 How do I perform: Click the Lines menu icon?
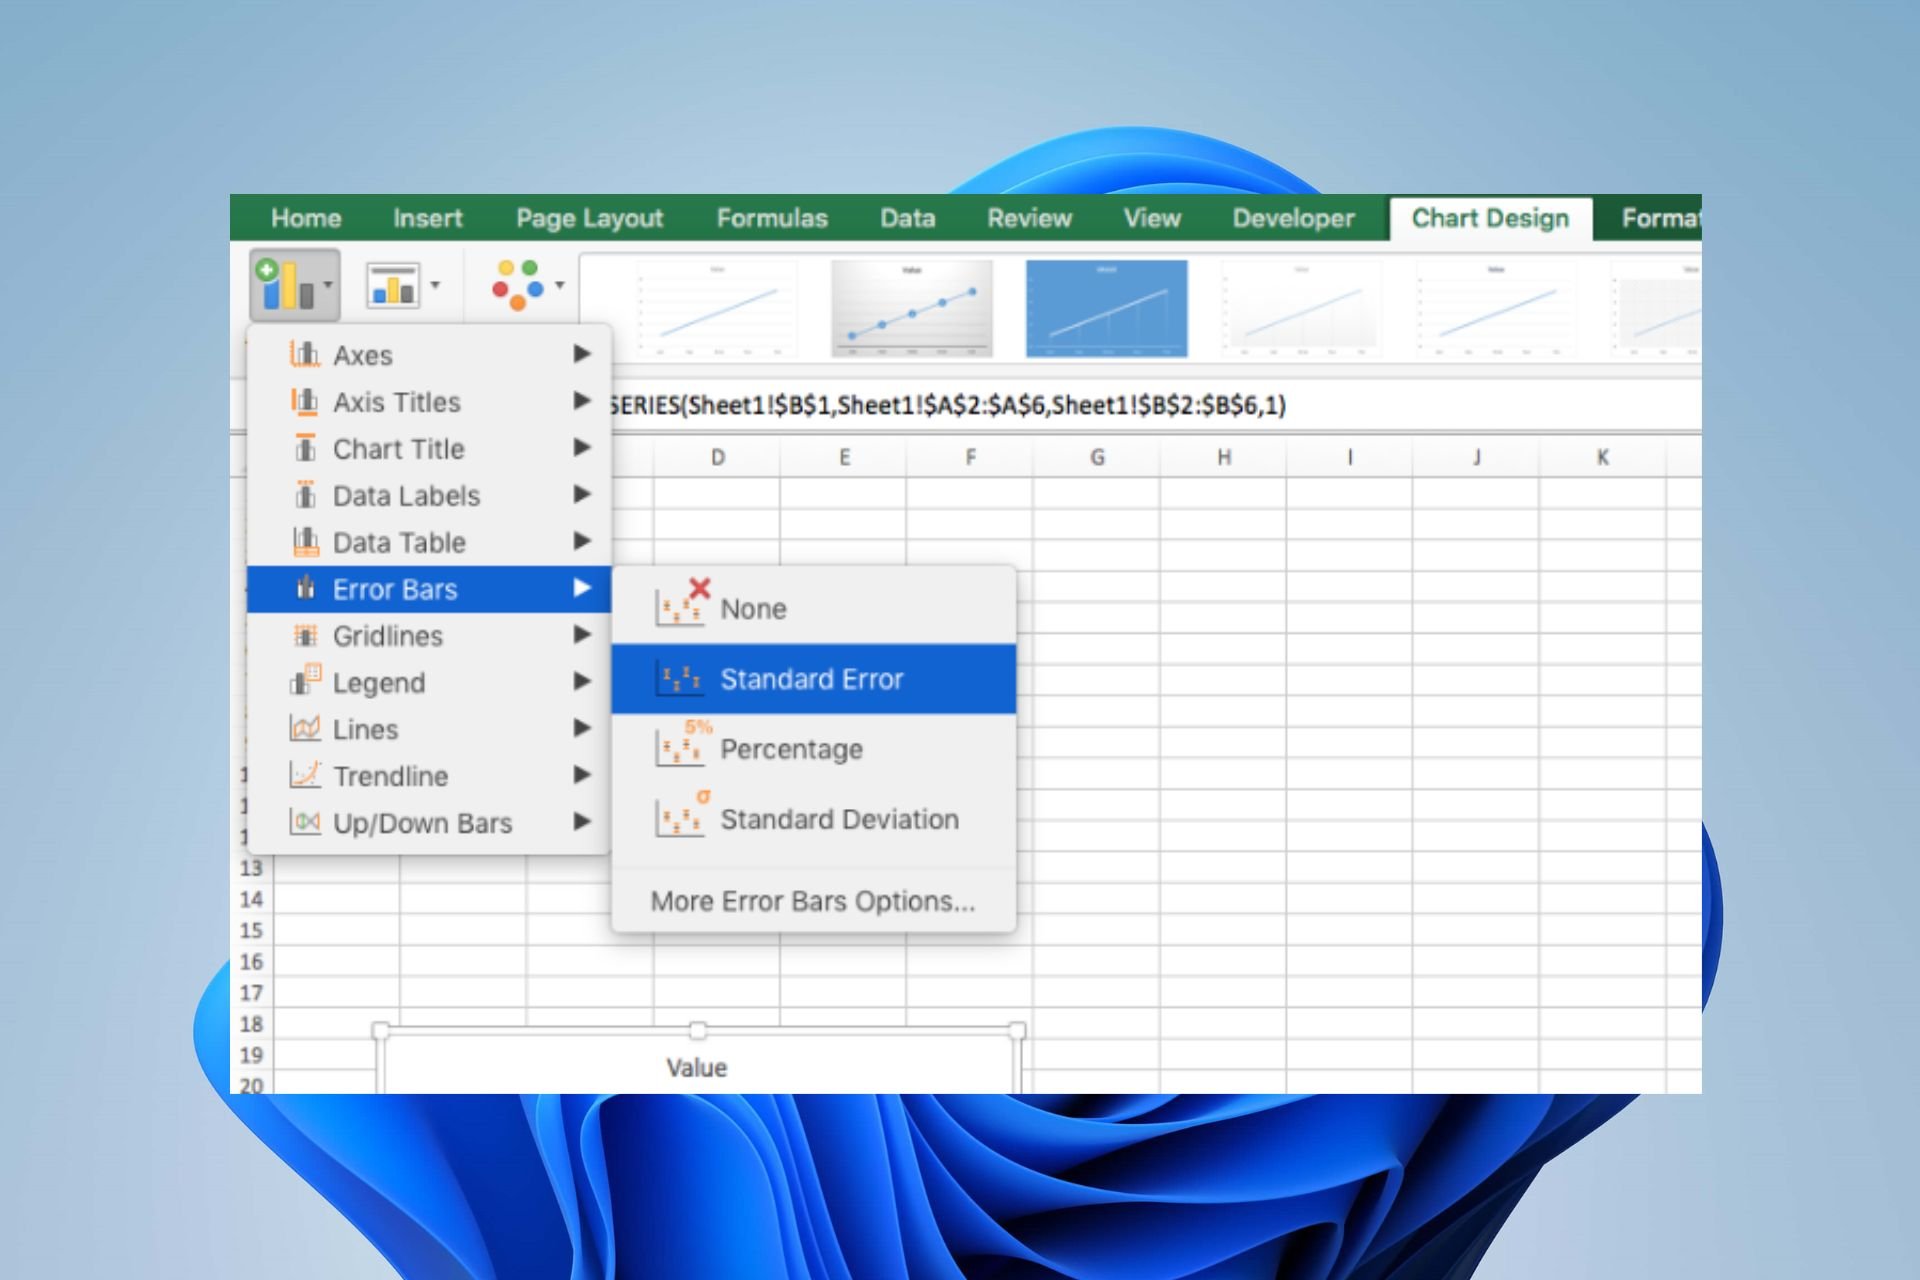coord(305,728)
